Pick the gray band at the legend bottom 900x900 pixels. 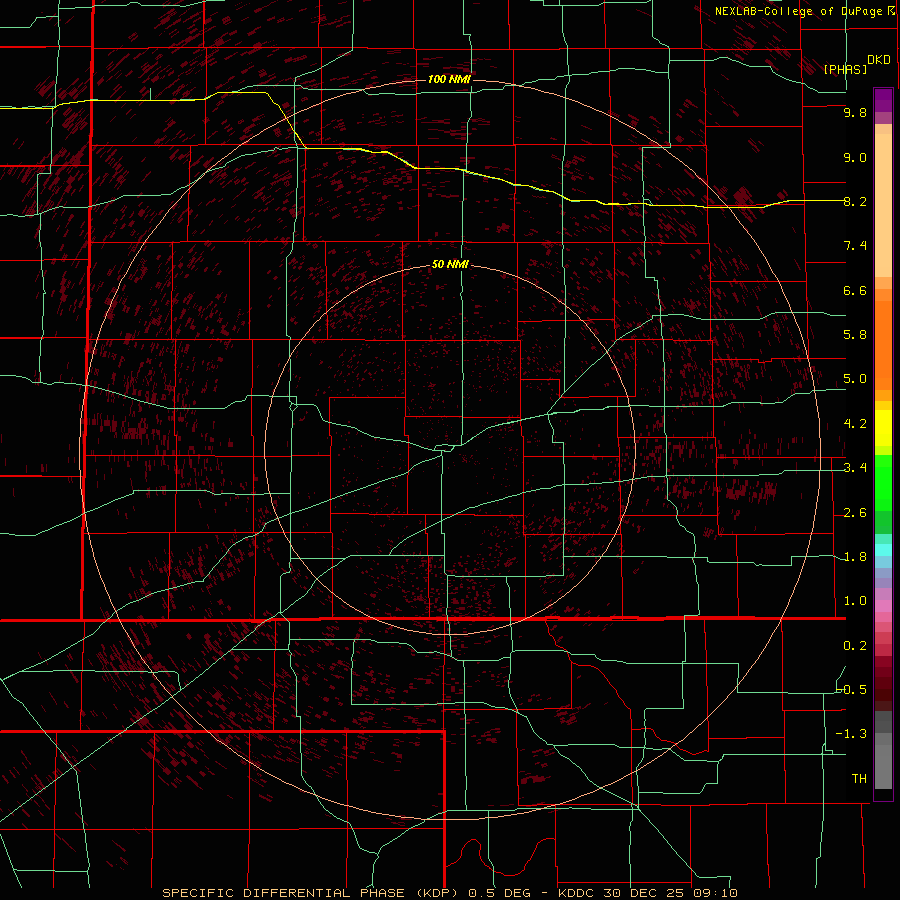pyautogui.click(x=883, y=761)
